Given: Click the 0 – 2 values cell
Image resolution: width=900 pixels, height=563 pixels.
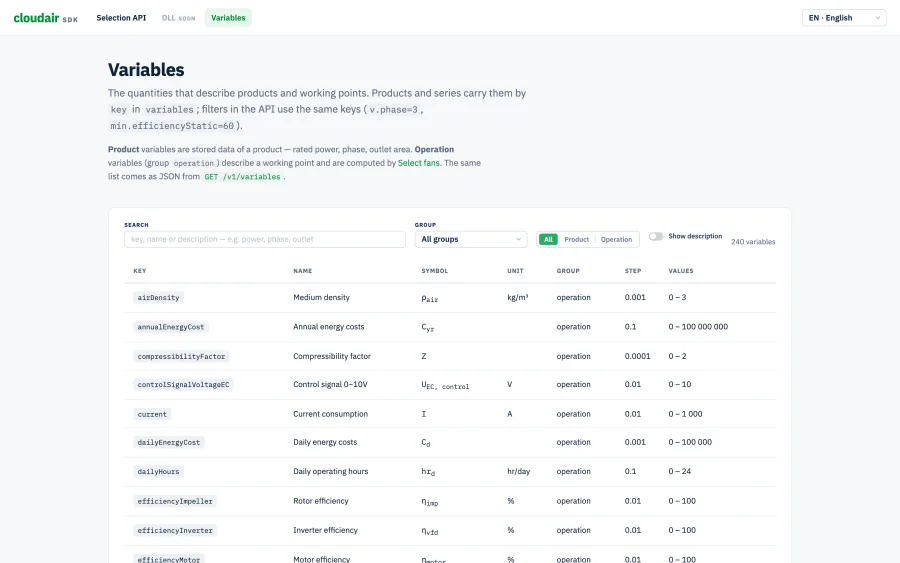Looking at the screenshot, I should click(x=677, y=356).
